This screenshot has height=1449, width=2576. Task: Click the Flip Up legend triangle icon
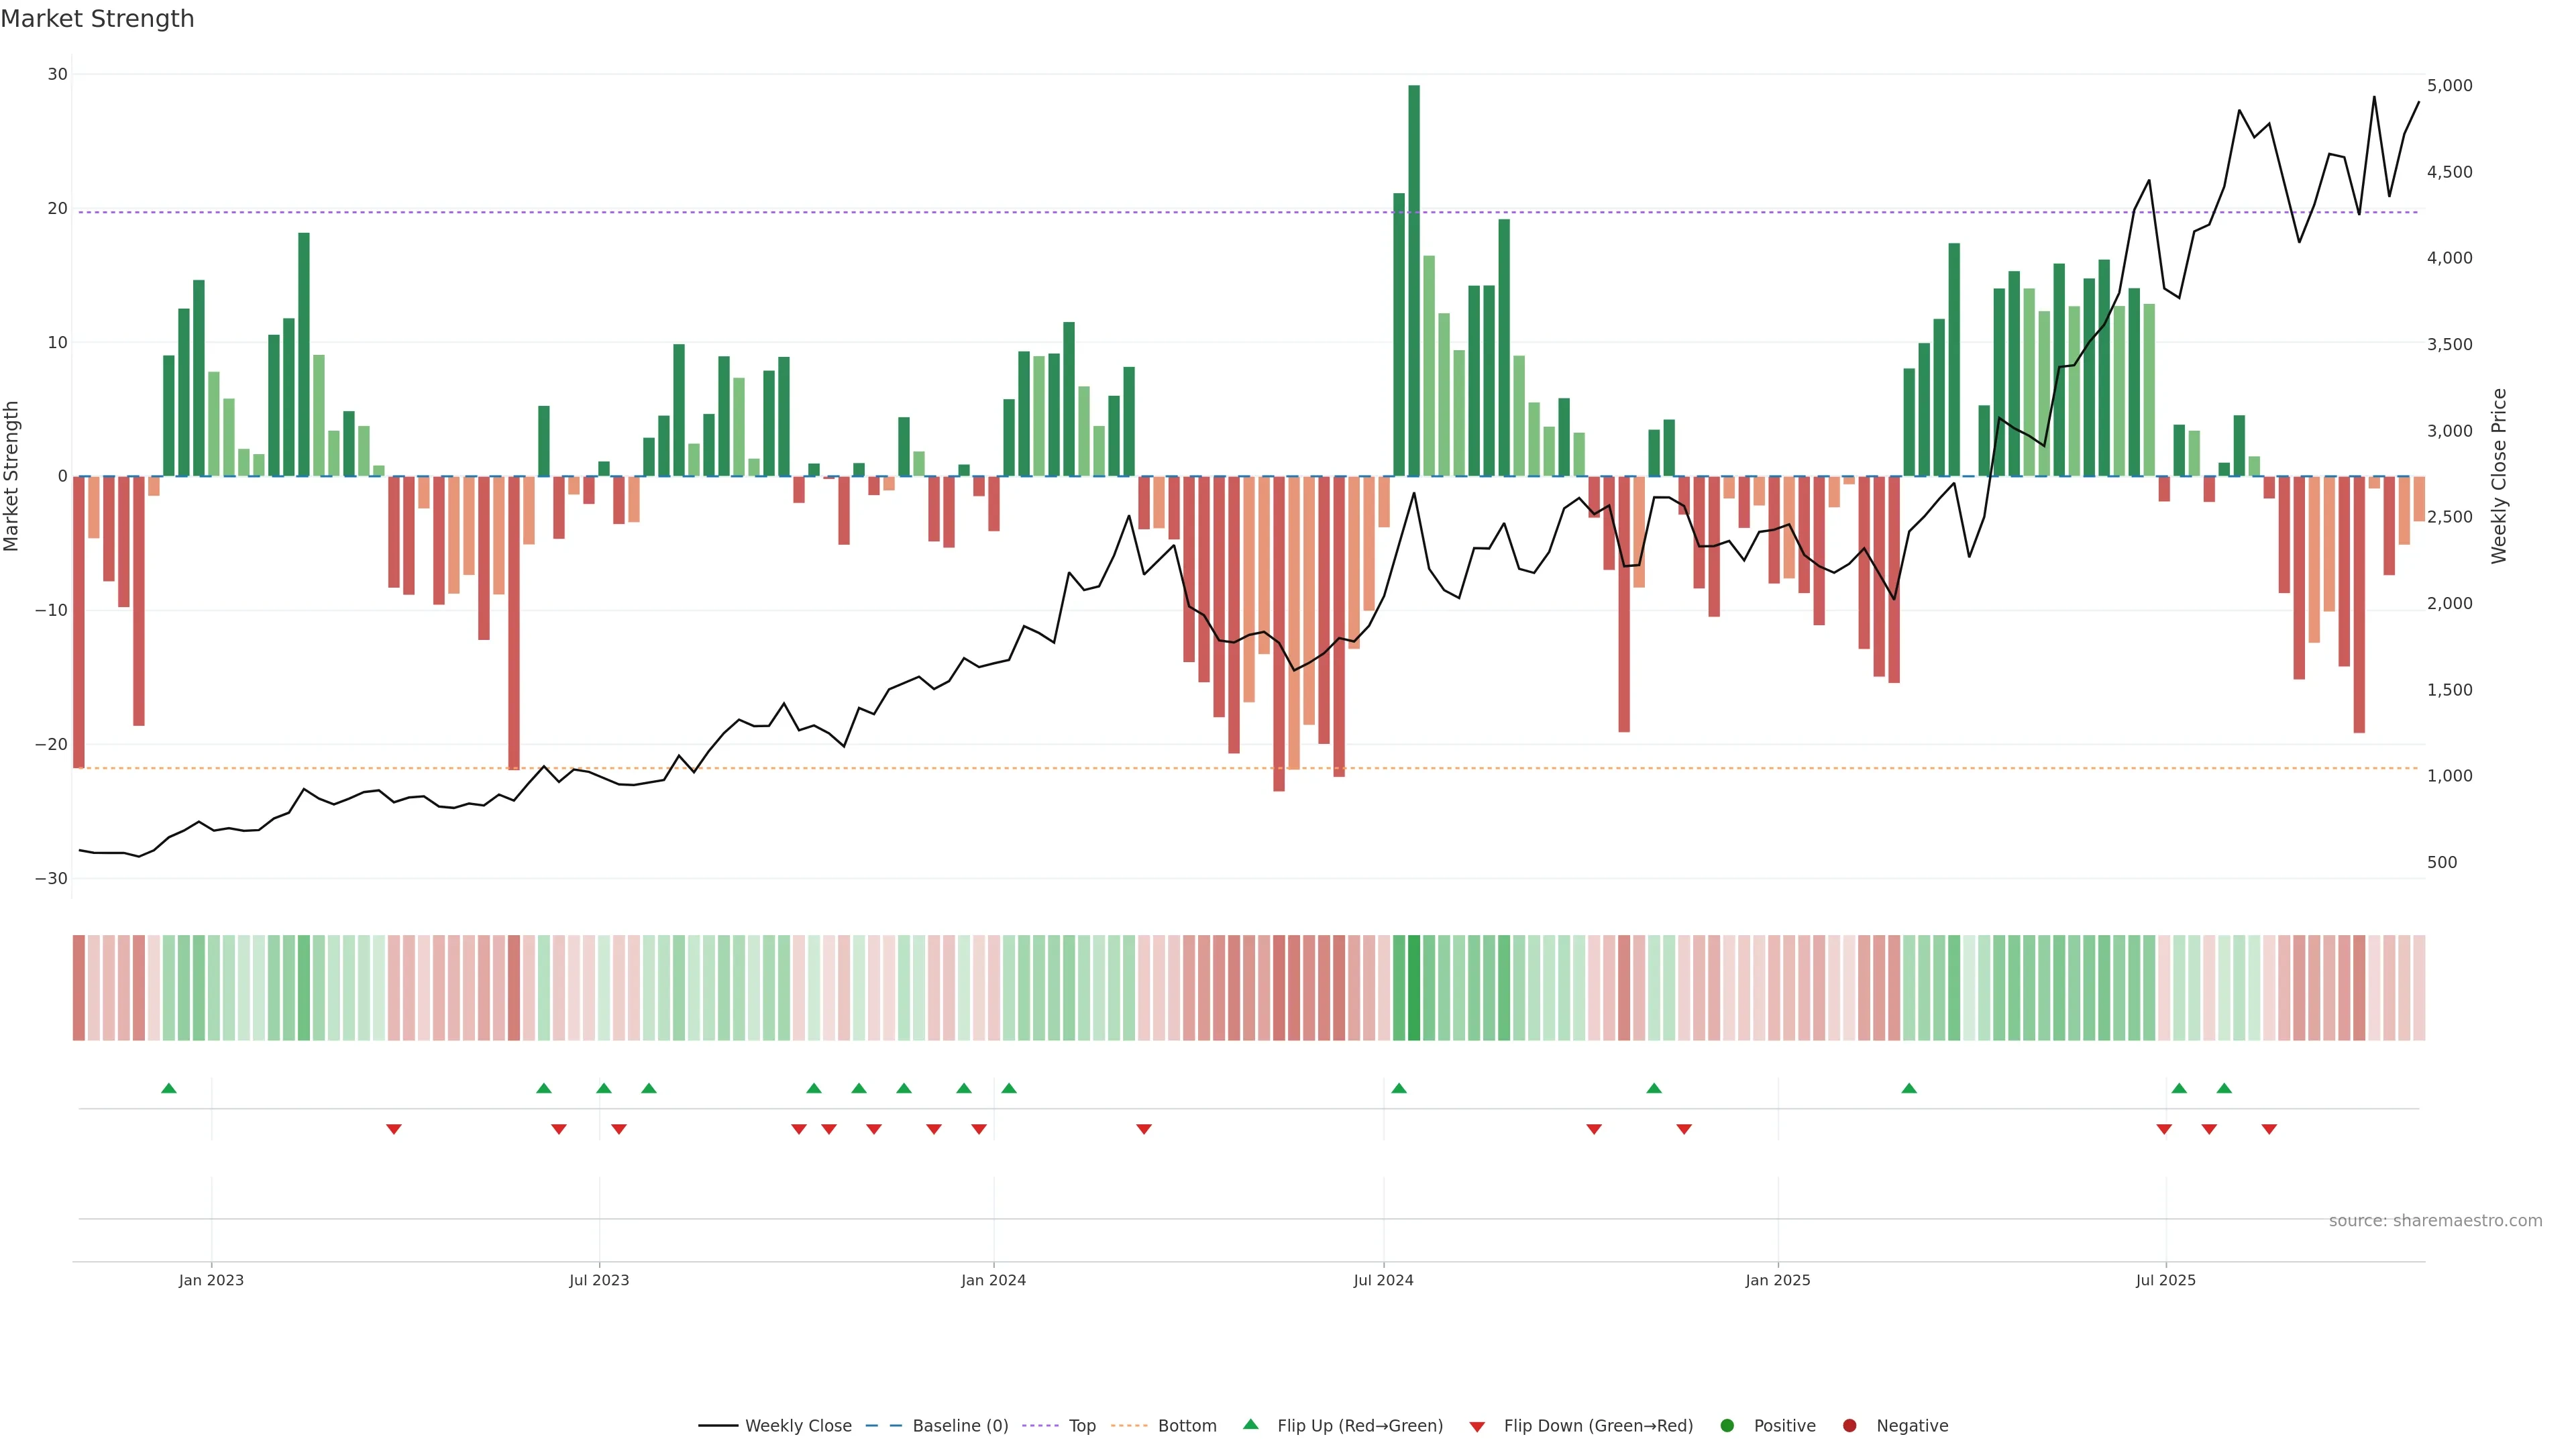1250,1424
